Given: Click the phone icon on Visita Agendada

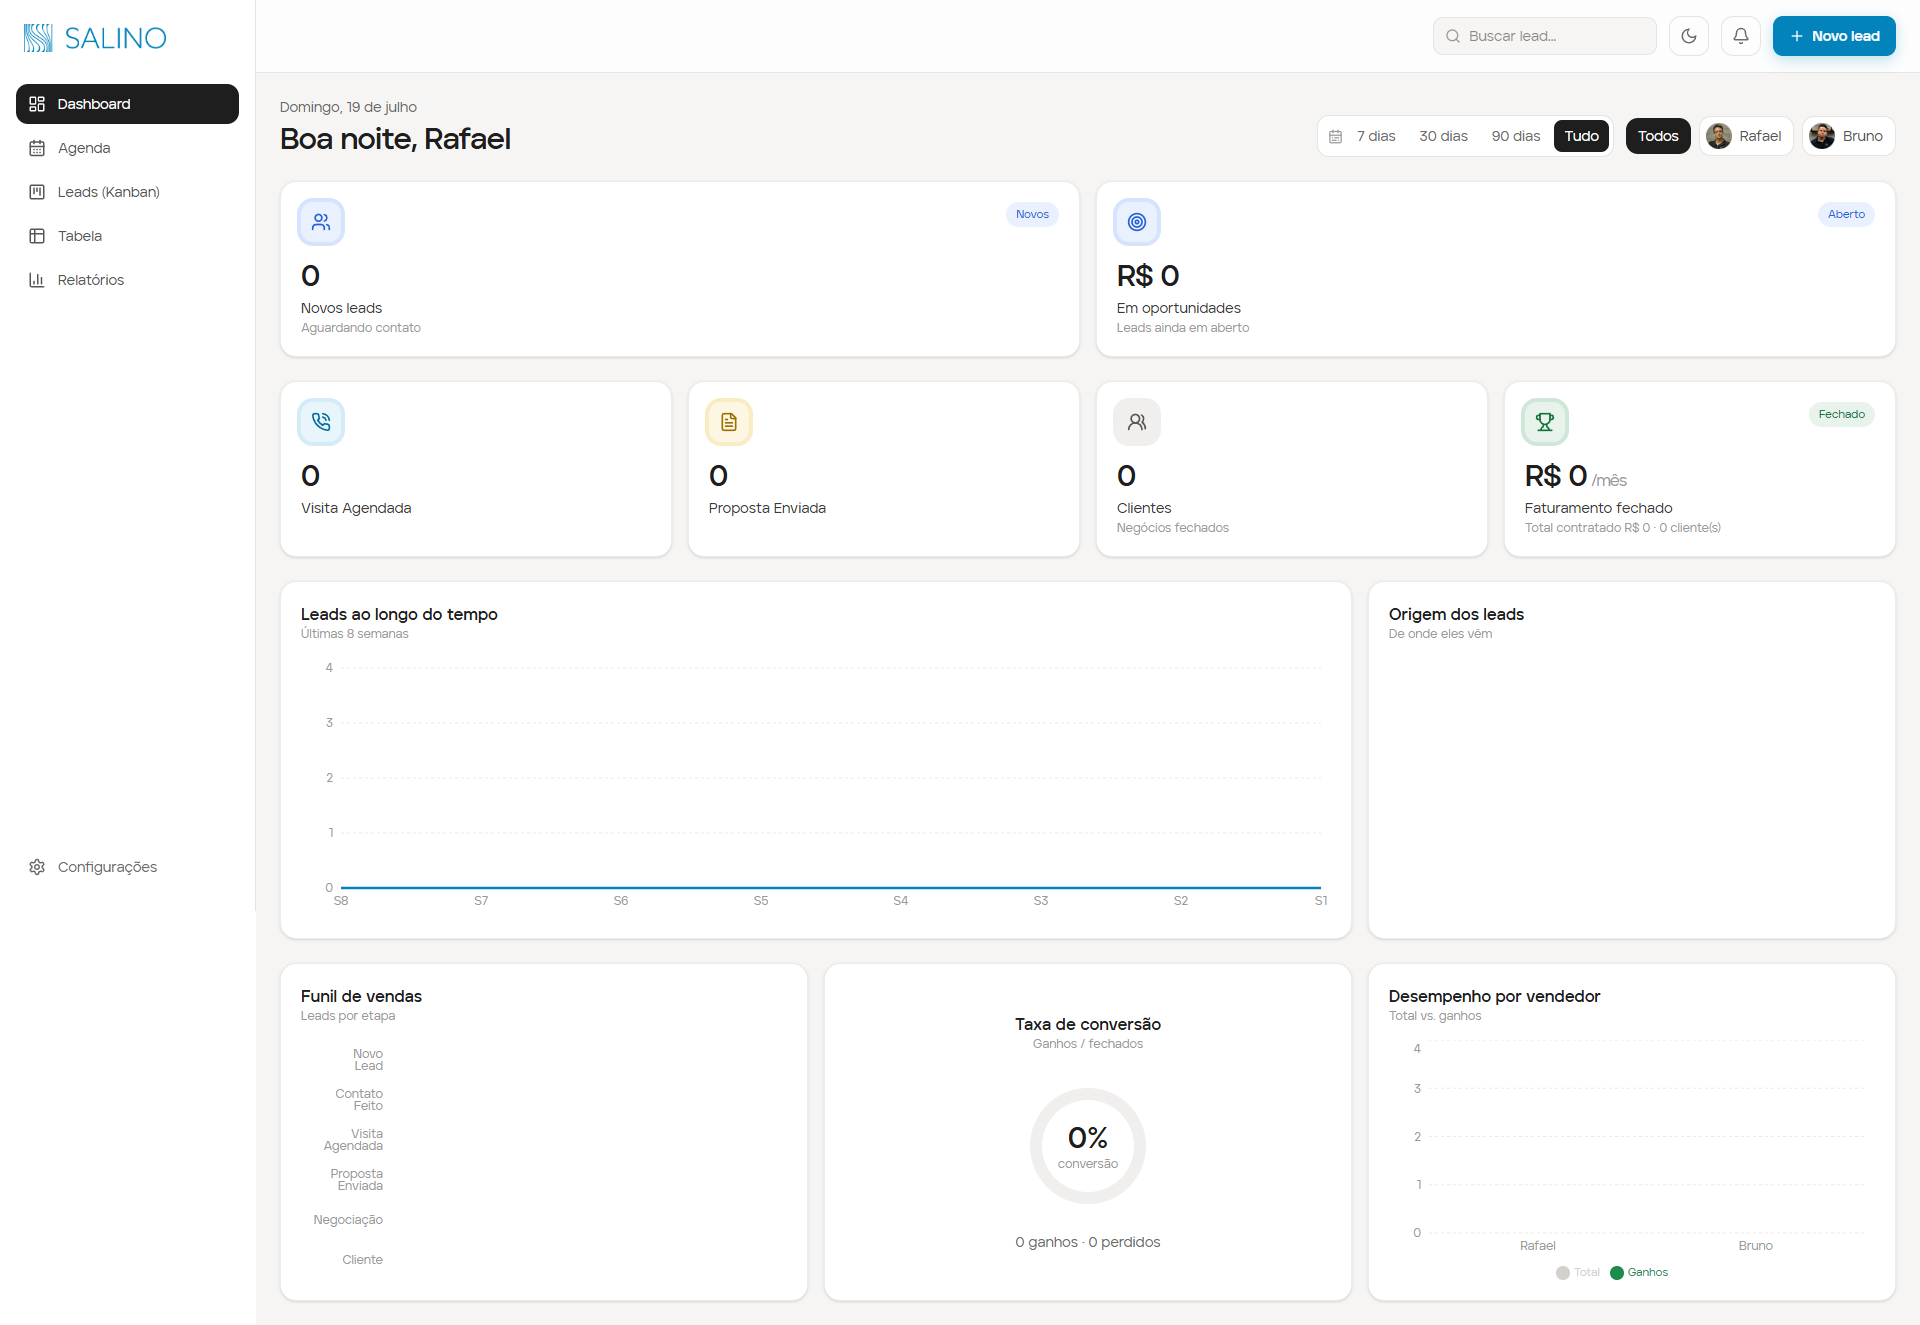Looking at the screenshot, I should (321, 422).
